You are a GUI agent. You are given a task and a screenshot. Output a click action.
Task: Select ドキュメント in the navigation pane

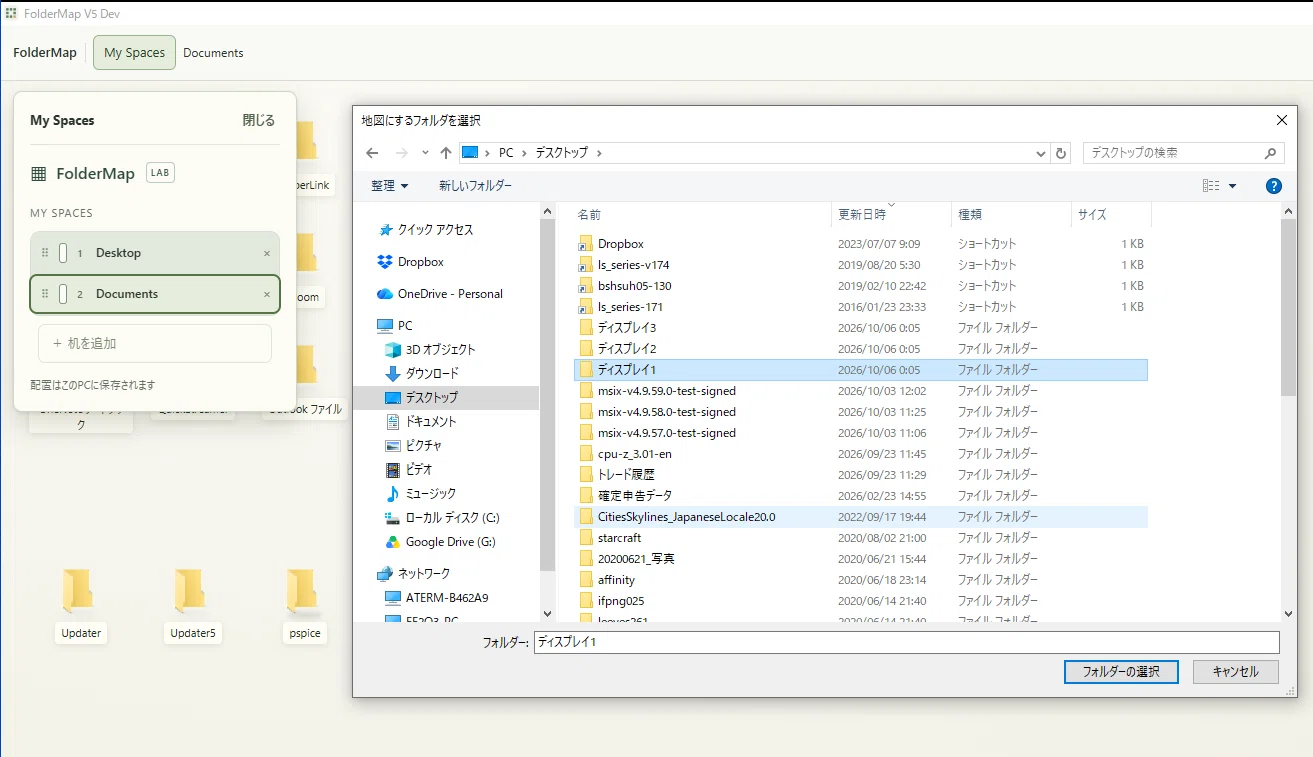pyautogui.click(x=431, y=422)
